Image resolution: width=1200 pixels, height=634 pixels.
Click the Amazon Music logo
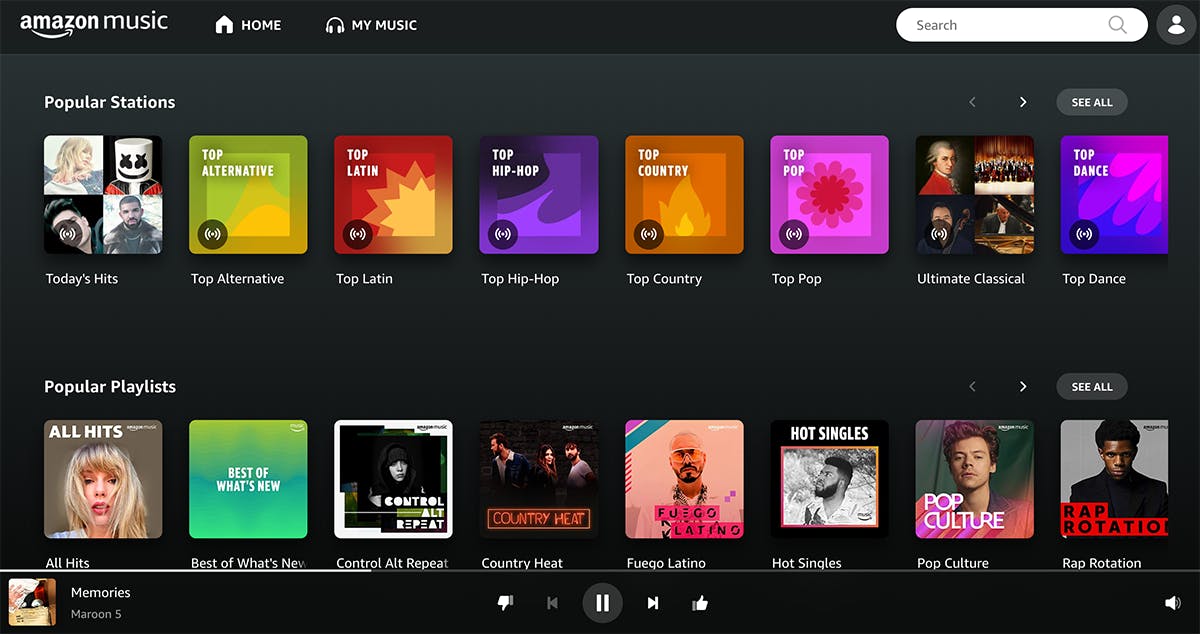pyautogui.click(x=94, y=24)
